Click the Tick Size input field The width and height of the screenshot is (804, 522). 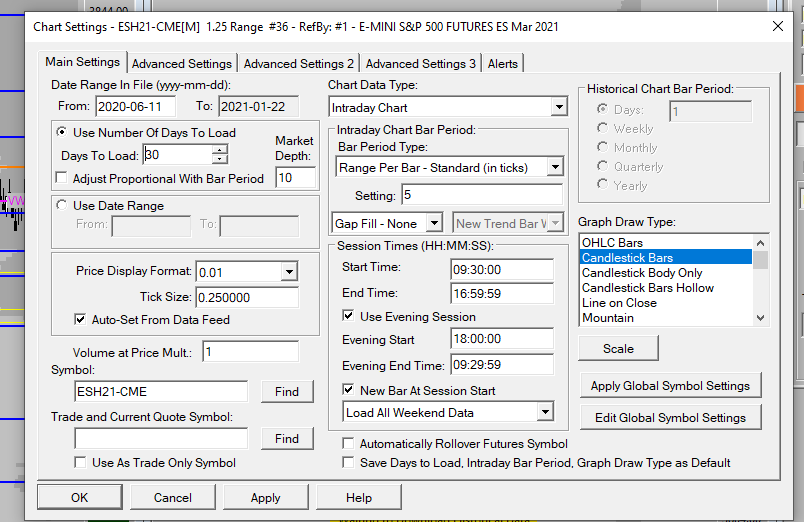247,297
